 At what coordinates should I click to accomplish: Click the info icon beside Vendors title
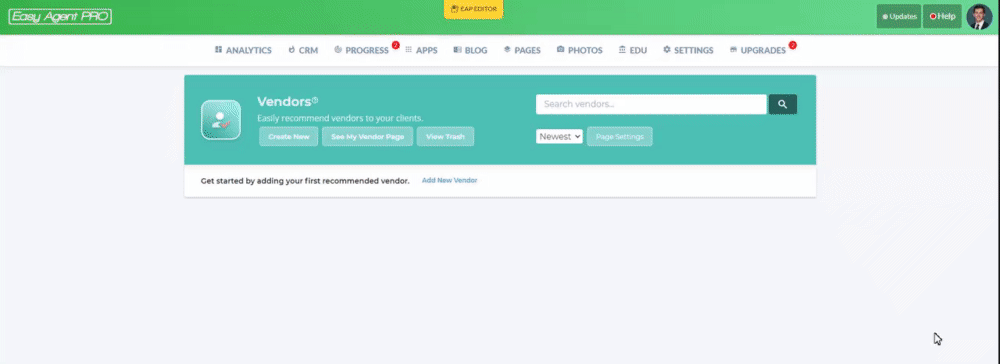click(315, 100)
